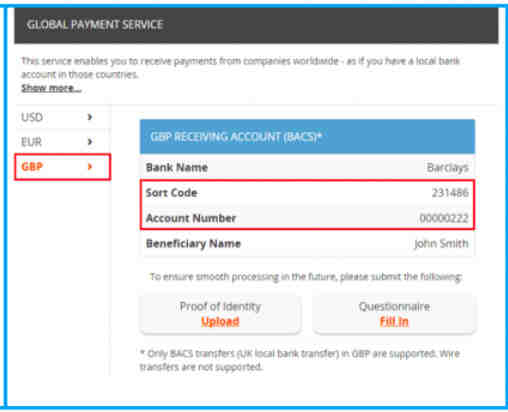Click the chevron arrow next to EUR
Screen dimensions: 508x412
point(90,142)
